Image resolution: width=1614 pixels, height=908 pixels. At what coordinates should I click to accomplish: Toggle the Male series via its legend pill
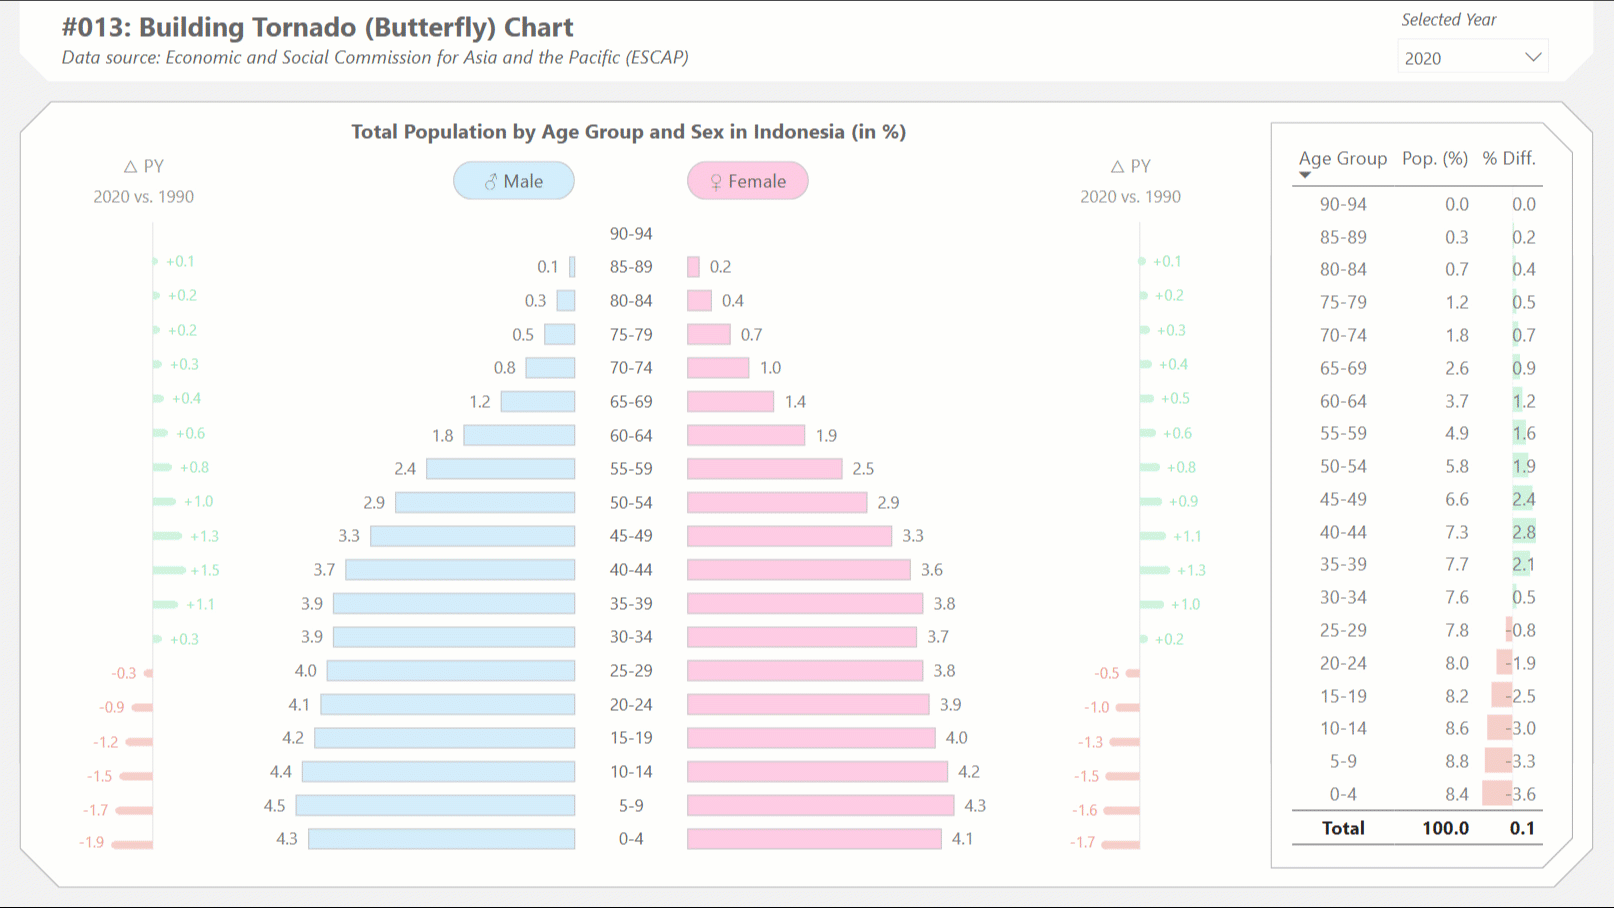coord(514,181)
